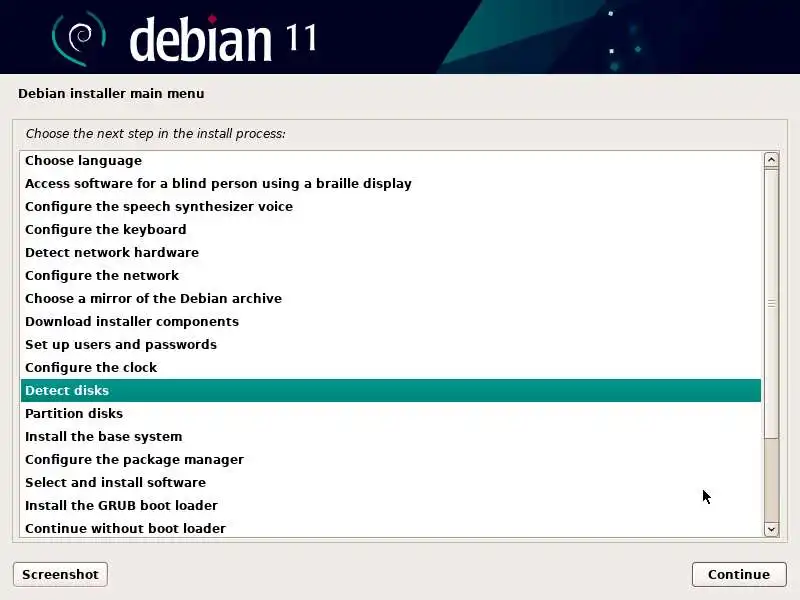Pick 'Select and install software'
The width and height of the screenshot is (800, 600).
pos(390,482)
